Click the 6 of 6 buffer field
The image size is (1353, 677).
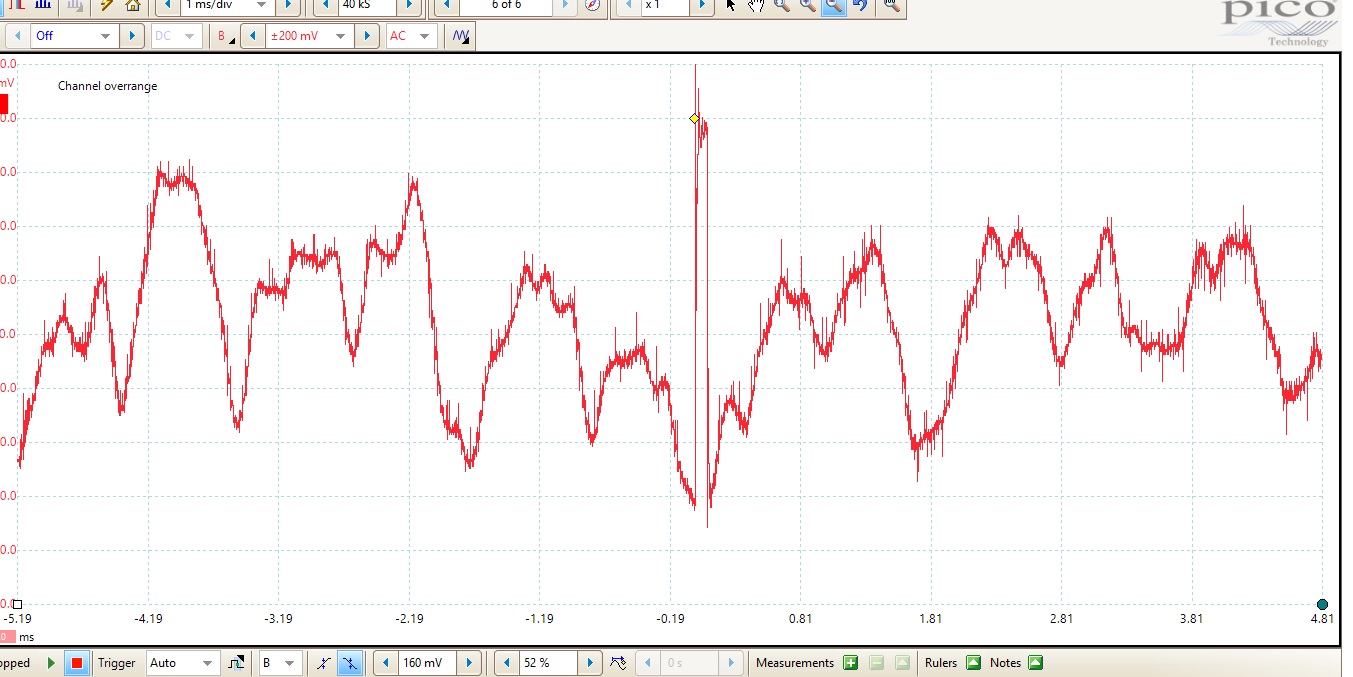click(506, 5)
